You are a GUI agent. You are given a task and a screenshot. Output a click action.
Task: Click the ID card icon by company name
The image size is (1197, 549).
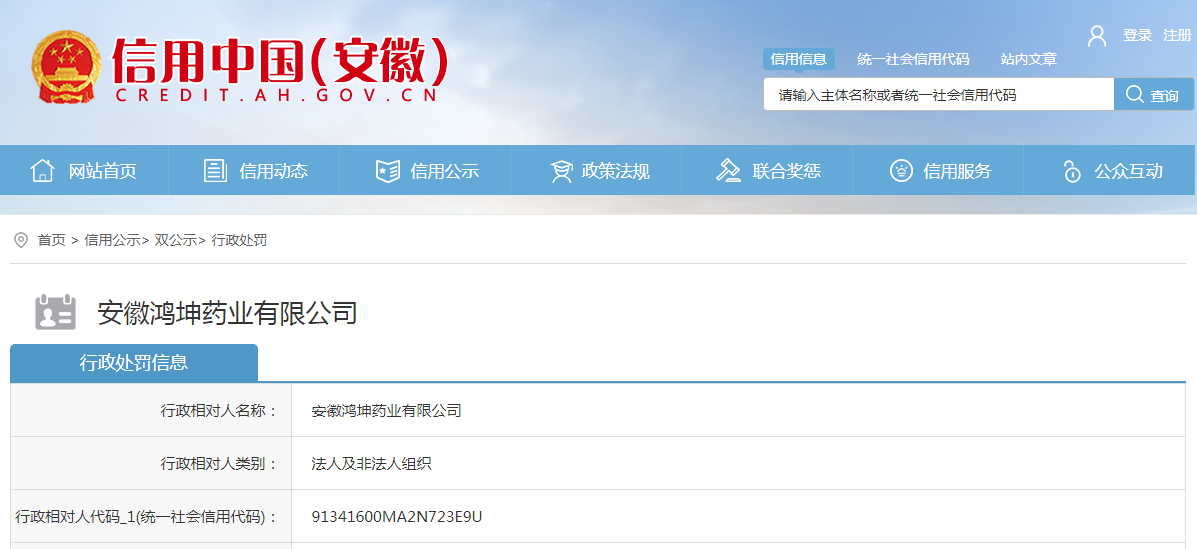[56, 312]
